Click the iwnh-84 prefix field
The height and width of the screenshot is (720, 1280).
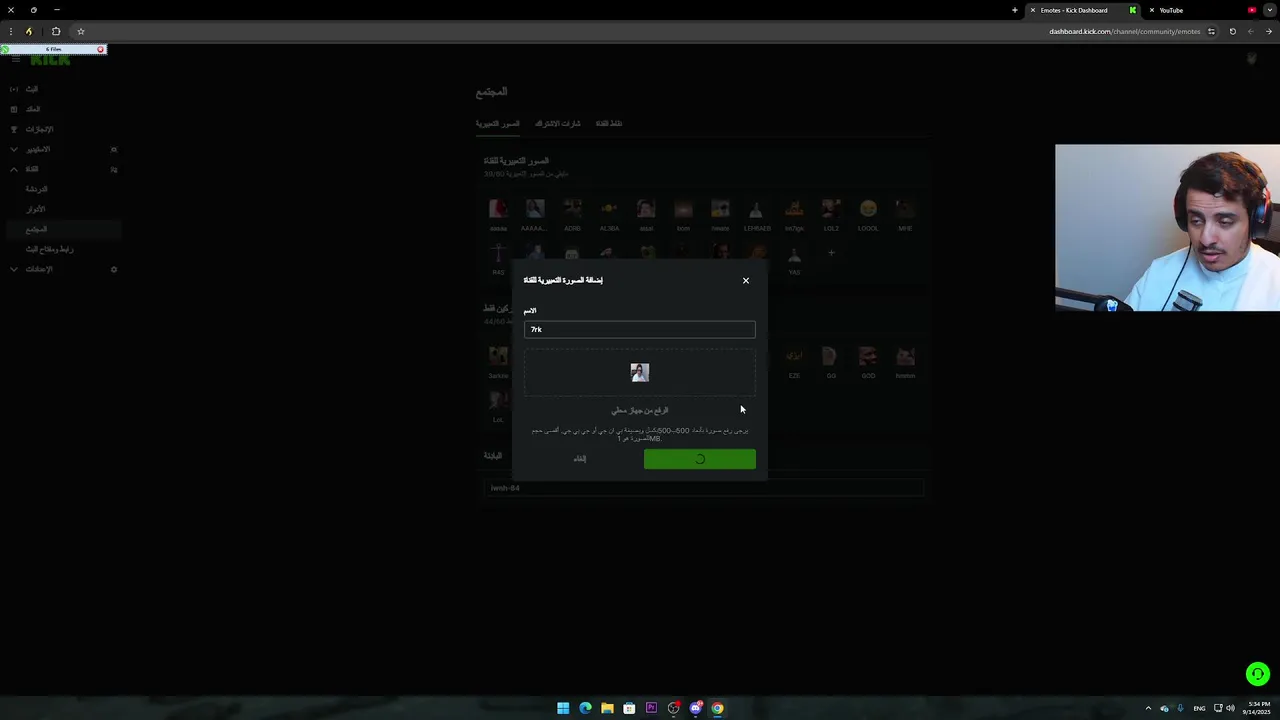pyautogui.click(x=704, y=488)
